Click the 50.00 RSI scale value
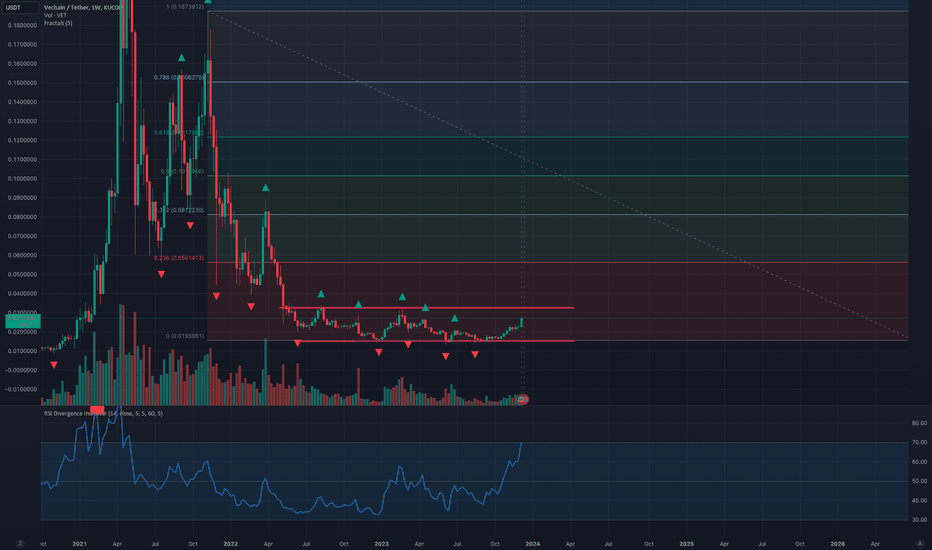932x550 pixels. coord(919,481)
